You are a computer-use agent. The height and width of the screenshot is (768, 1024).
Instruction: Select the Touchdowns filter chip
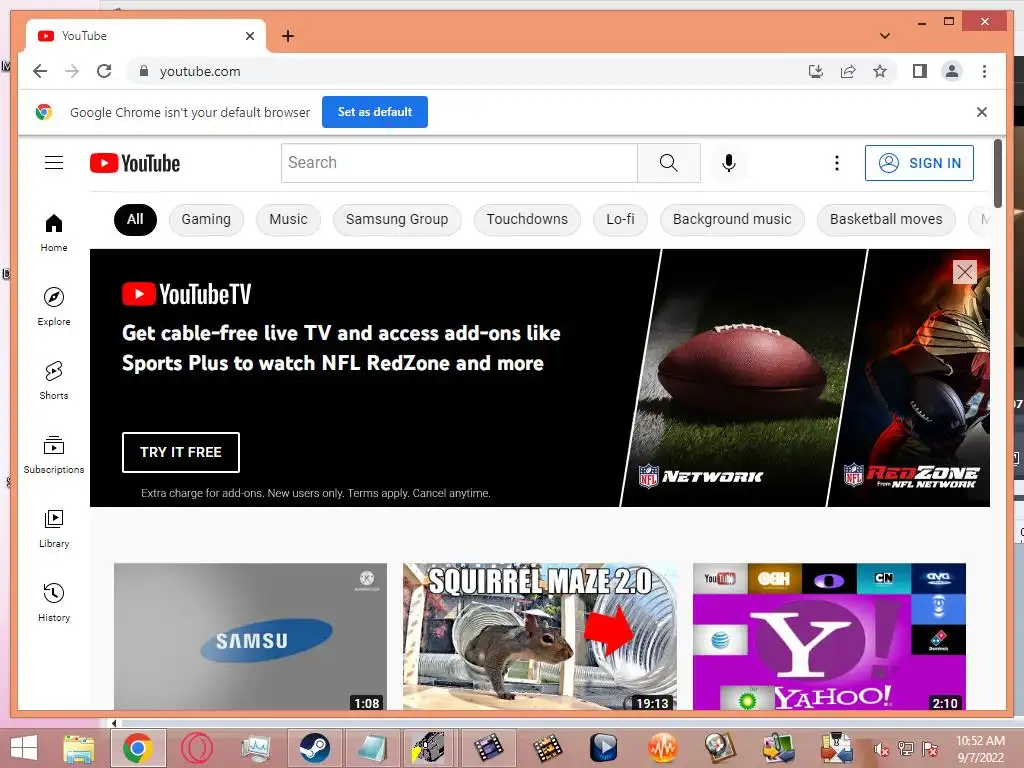(x=527, y=219)
